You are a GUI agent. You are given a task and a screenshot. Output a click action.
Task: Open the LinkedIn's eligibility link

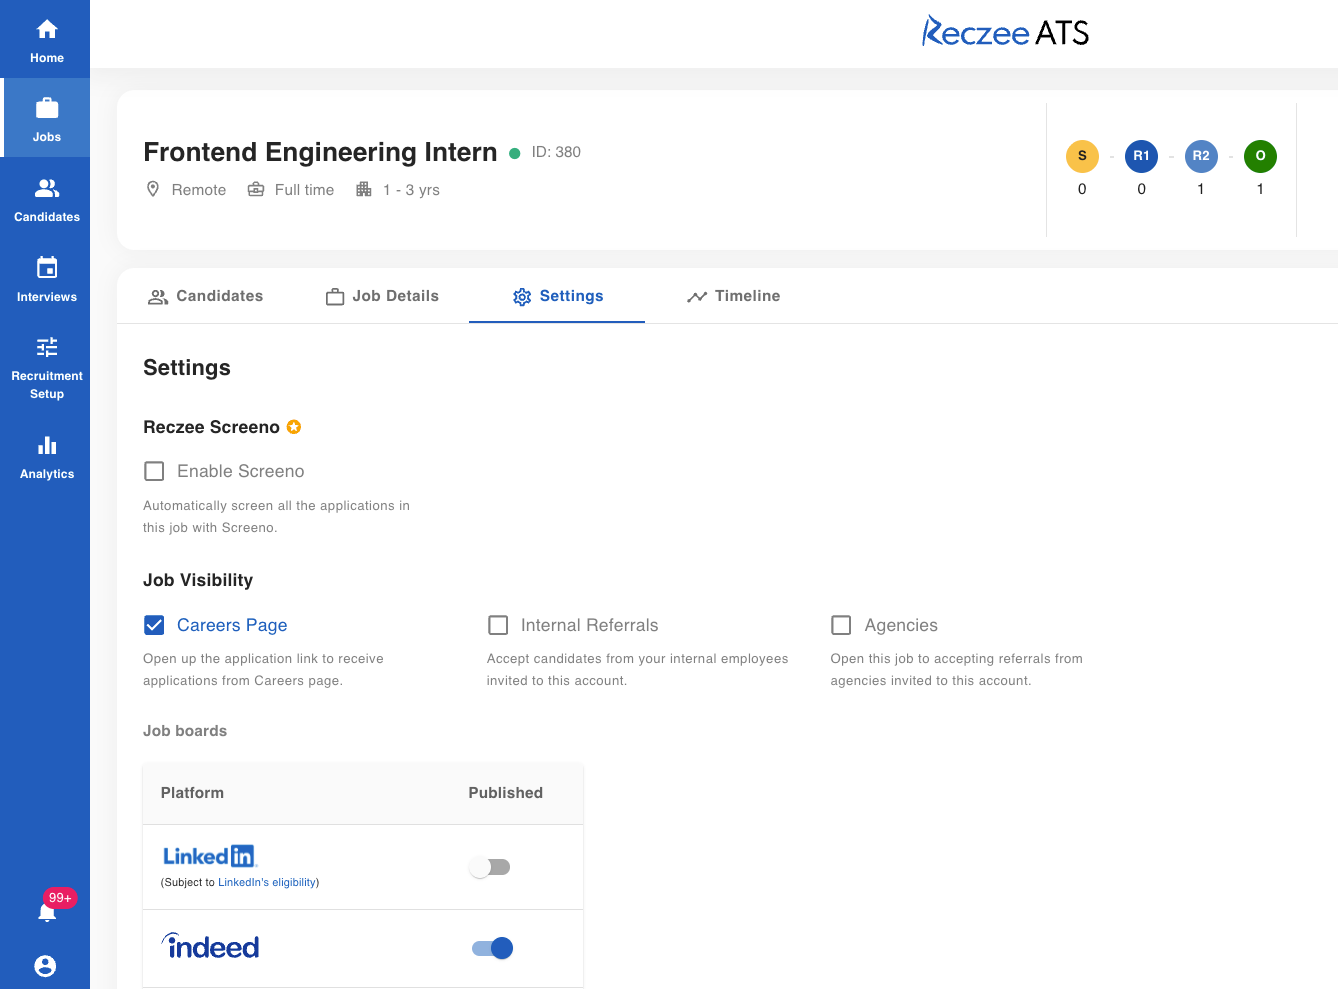point(267,882)
